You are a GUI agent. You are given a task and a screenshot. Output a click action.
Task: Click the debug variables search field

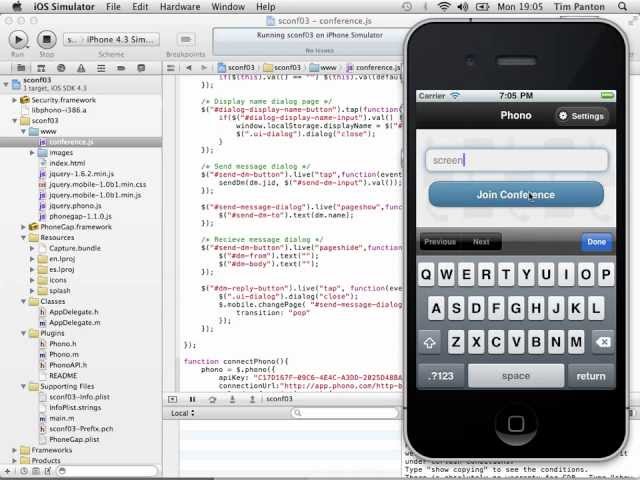(x=345, y=413)
